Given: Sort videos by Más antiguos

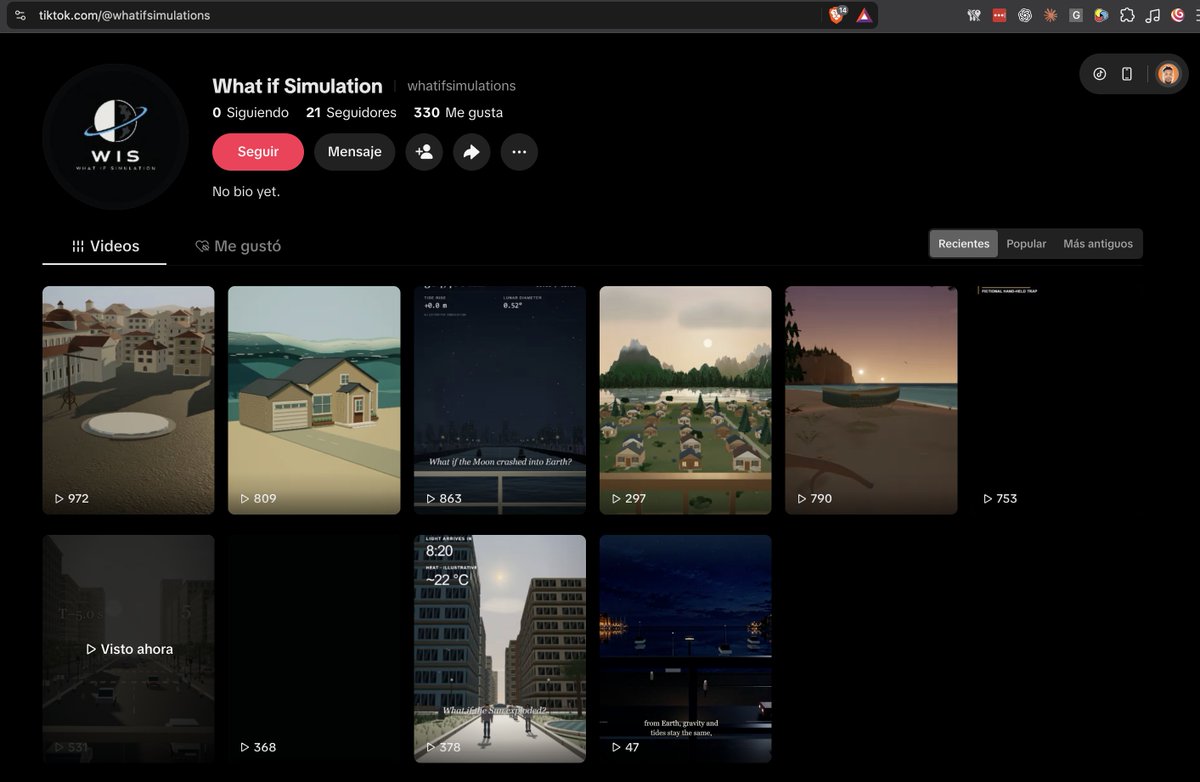Looking at the screenshot, I should click(x=1098, y=244).
